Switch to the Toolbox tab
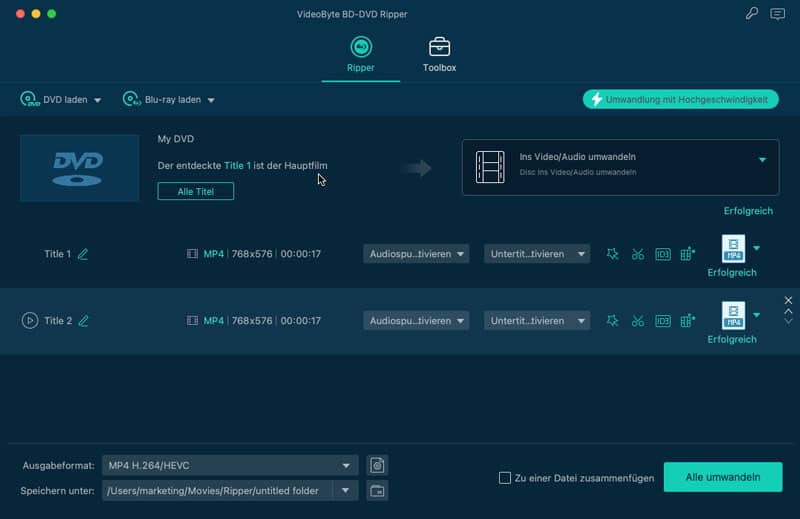Screen dimensions: 800x519 click(439, 55)
